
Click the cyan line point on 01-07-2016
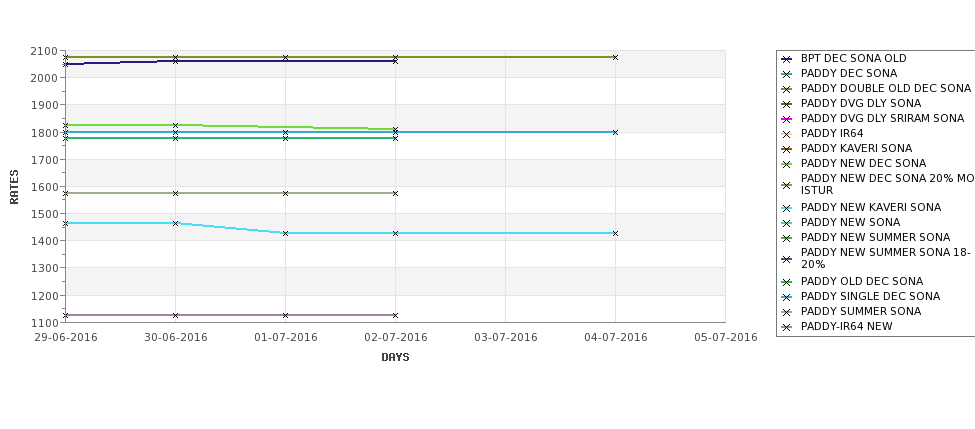point(285,233)
